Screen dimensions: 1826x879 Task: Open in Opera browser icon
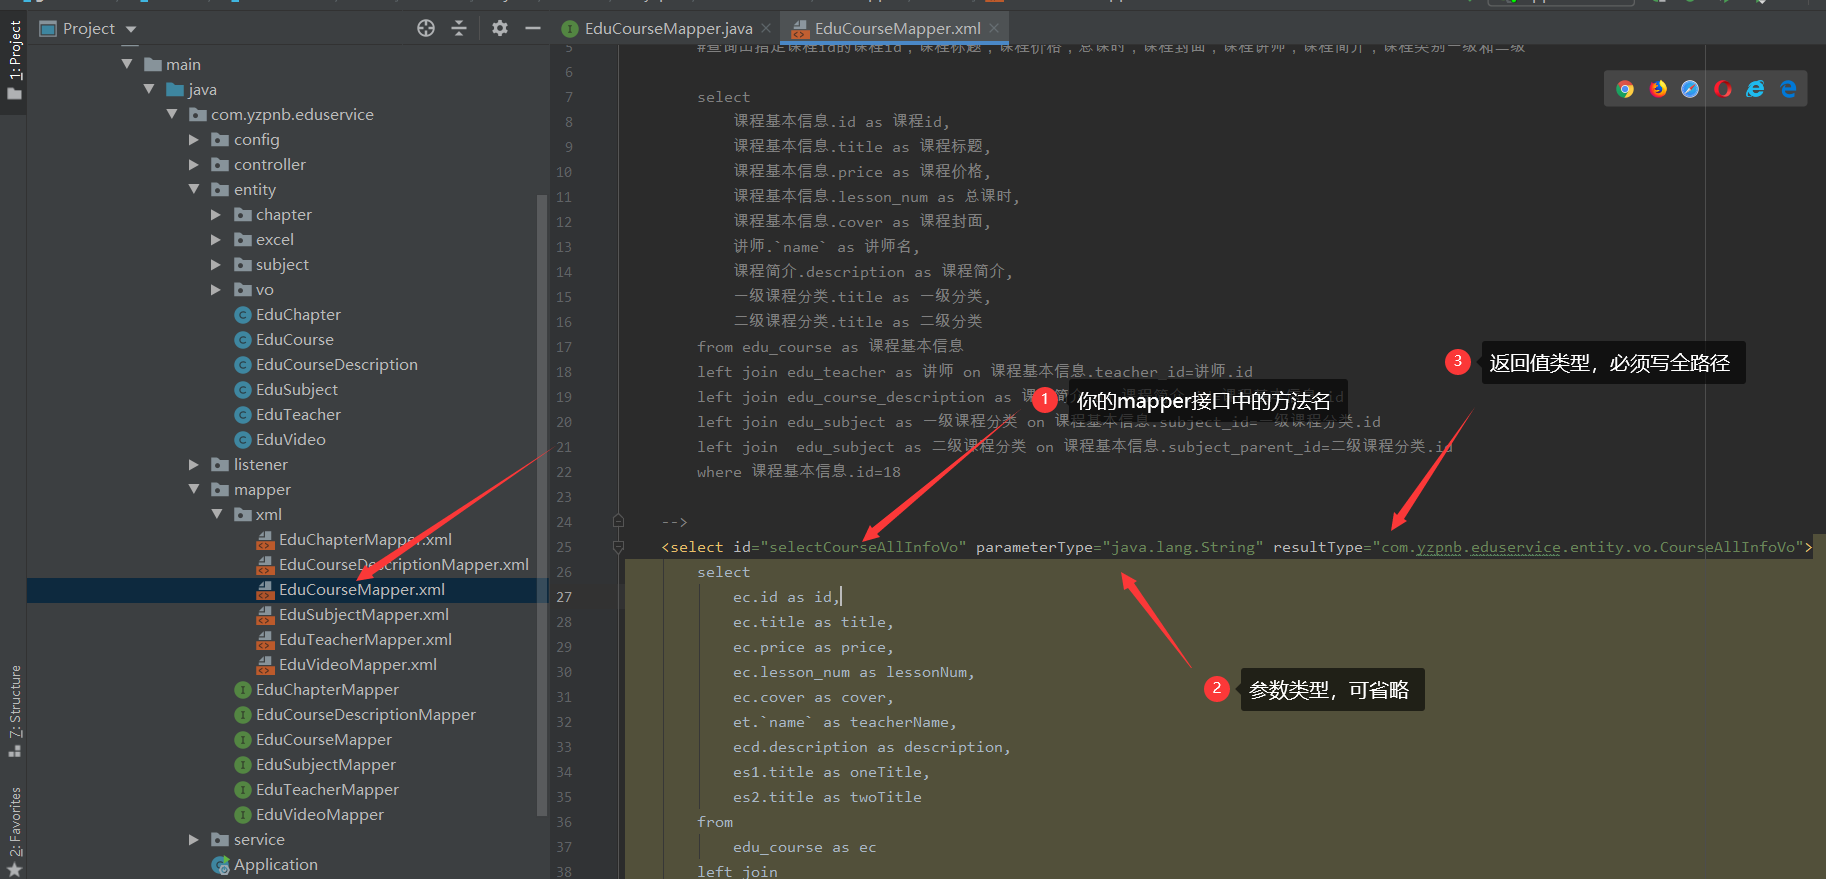1723,89
